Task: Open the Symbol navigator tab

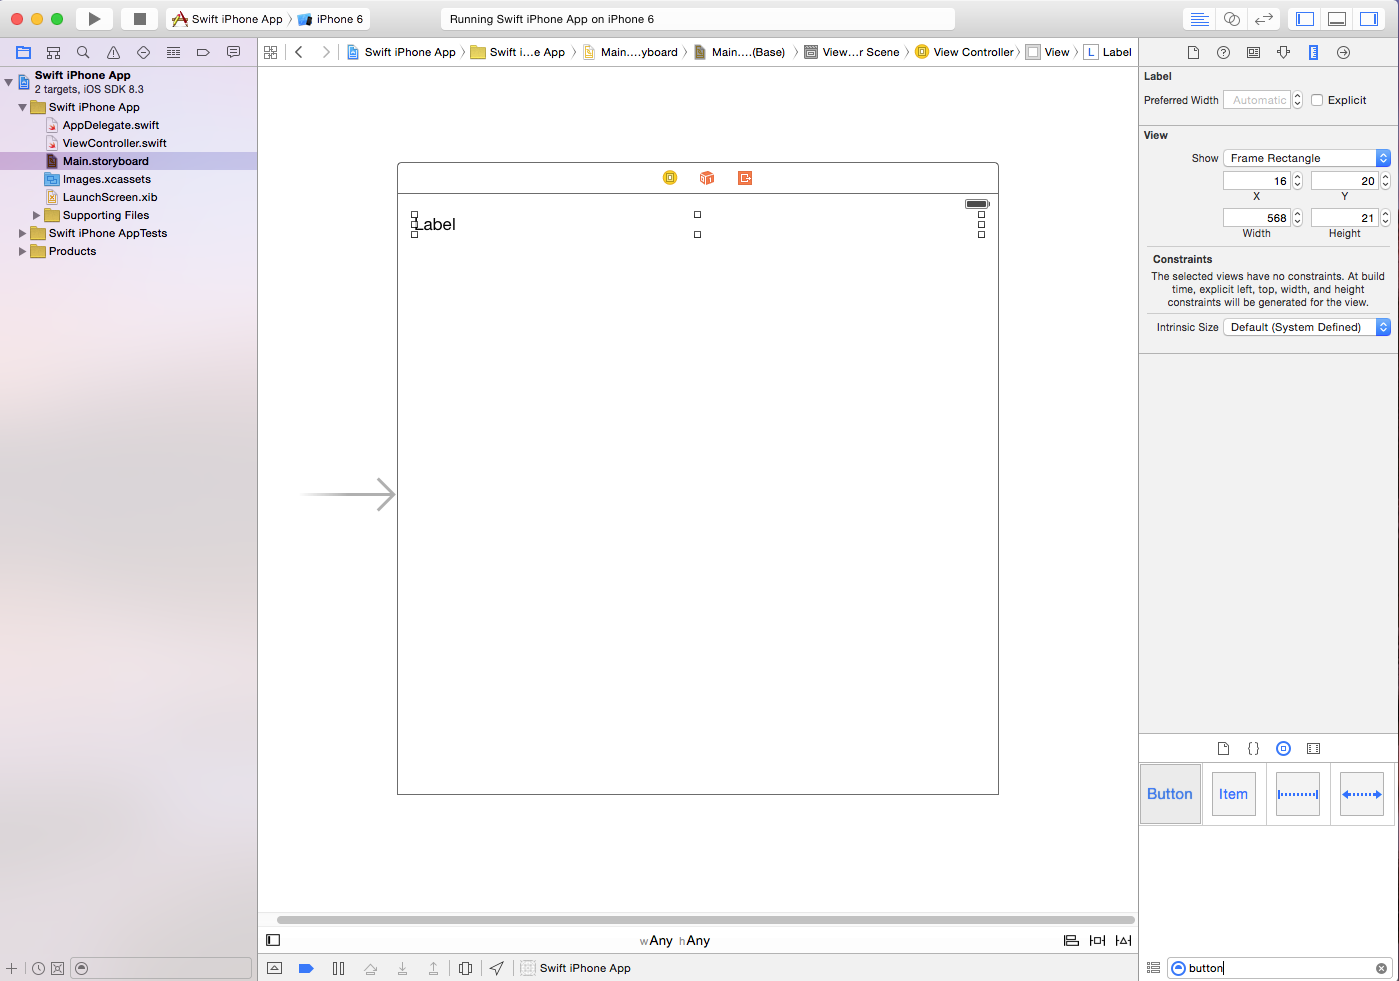Action: tap(54, 52)
